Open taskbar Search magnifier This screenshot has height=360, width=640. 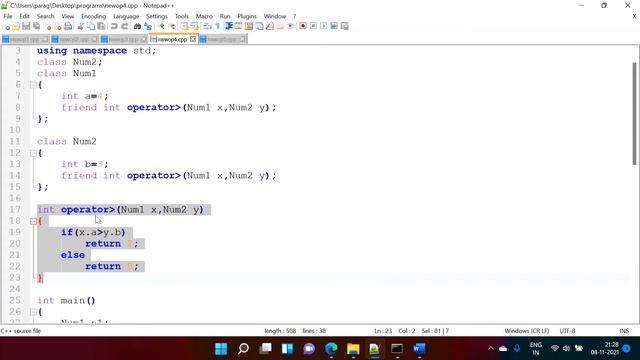(x=243, y=349)
